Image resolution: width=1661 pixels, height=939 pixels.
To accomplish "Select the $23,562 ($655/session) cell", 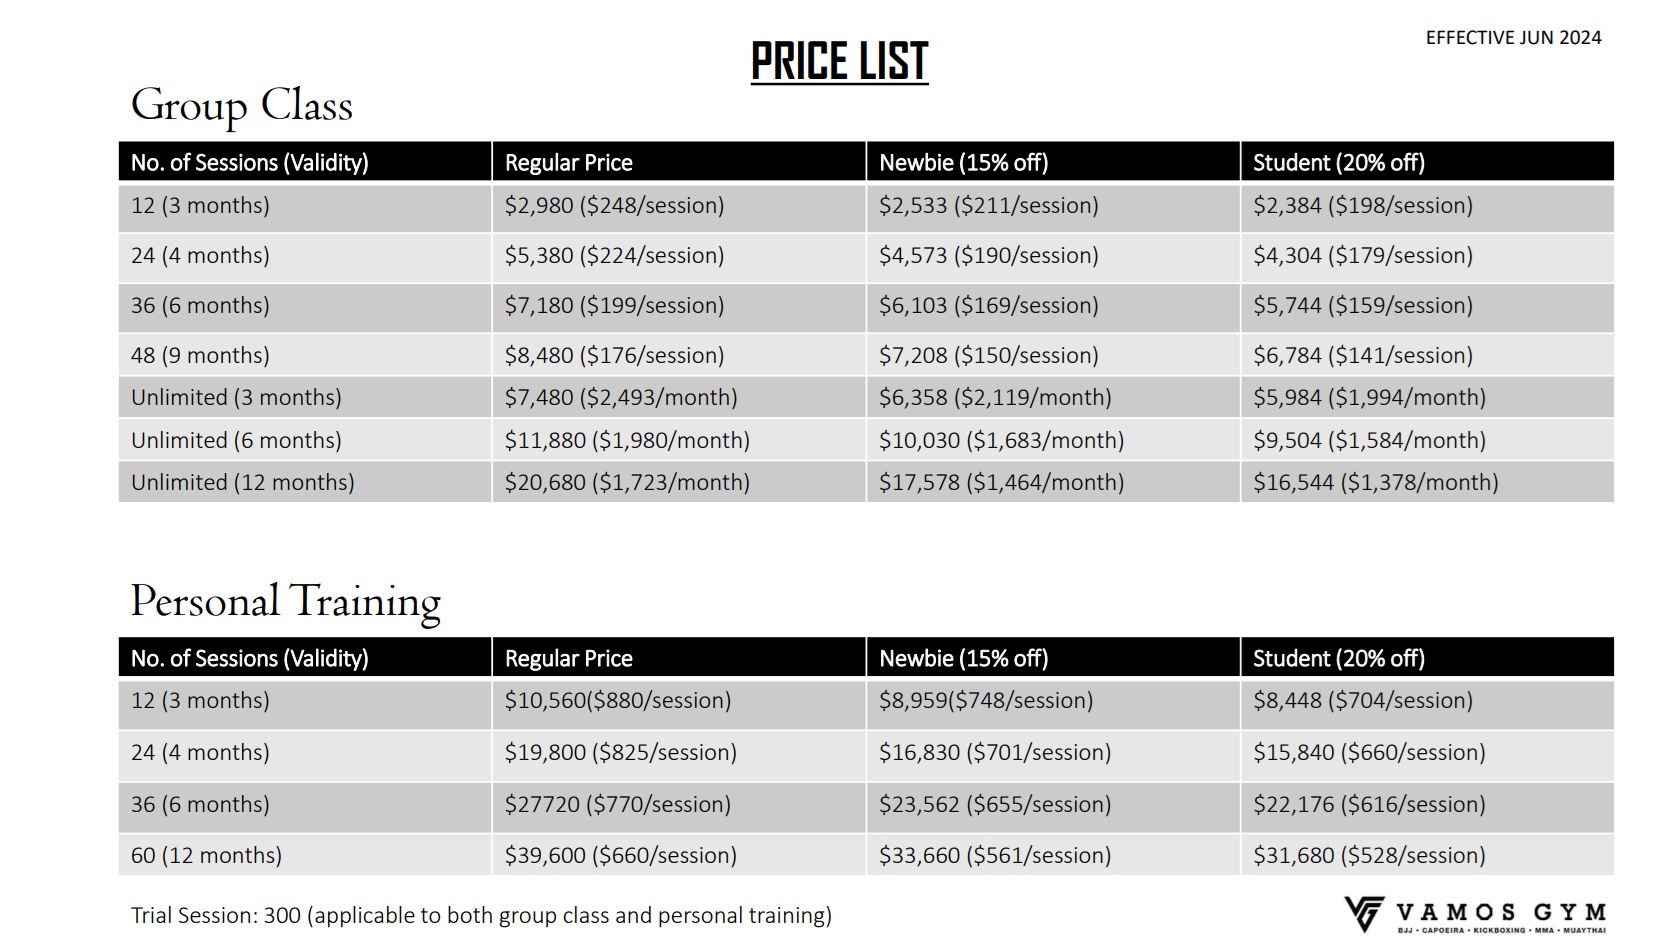I will pos(995,805).
